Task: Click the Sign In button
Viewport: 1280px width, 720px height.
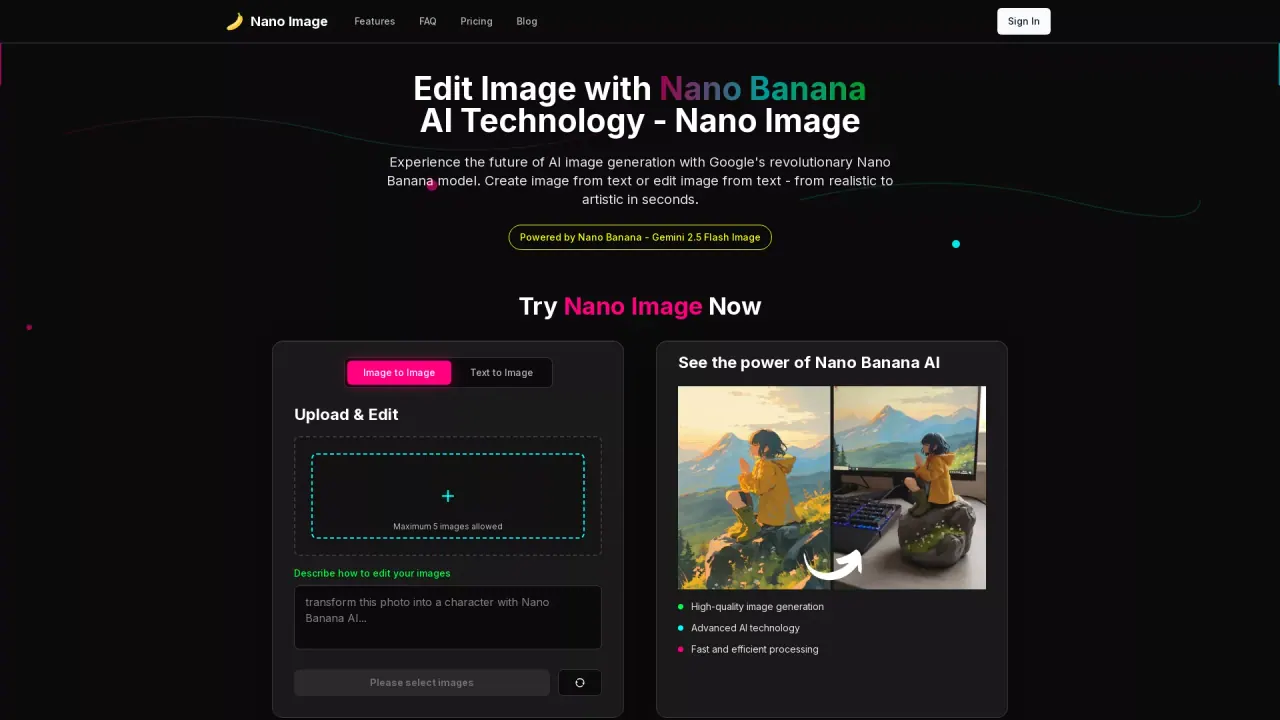Action: 1024,21
